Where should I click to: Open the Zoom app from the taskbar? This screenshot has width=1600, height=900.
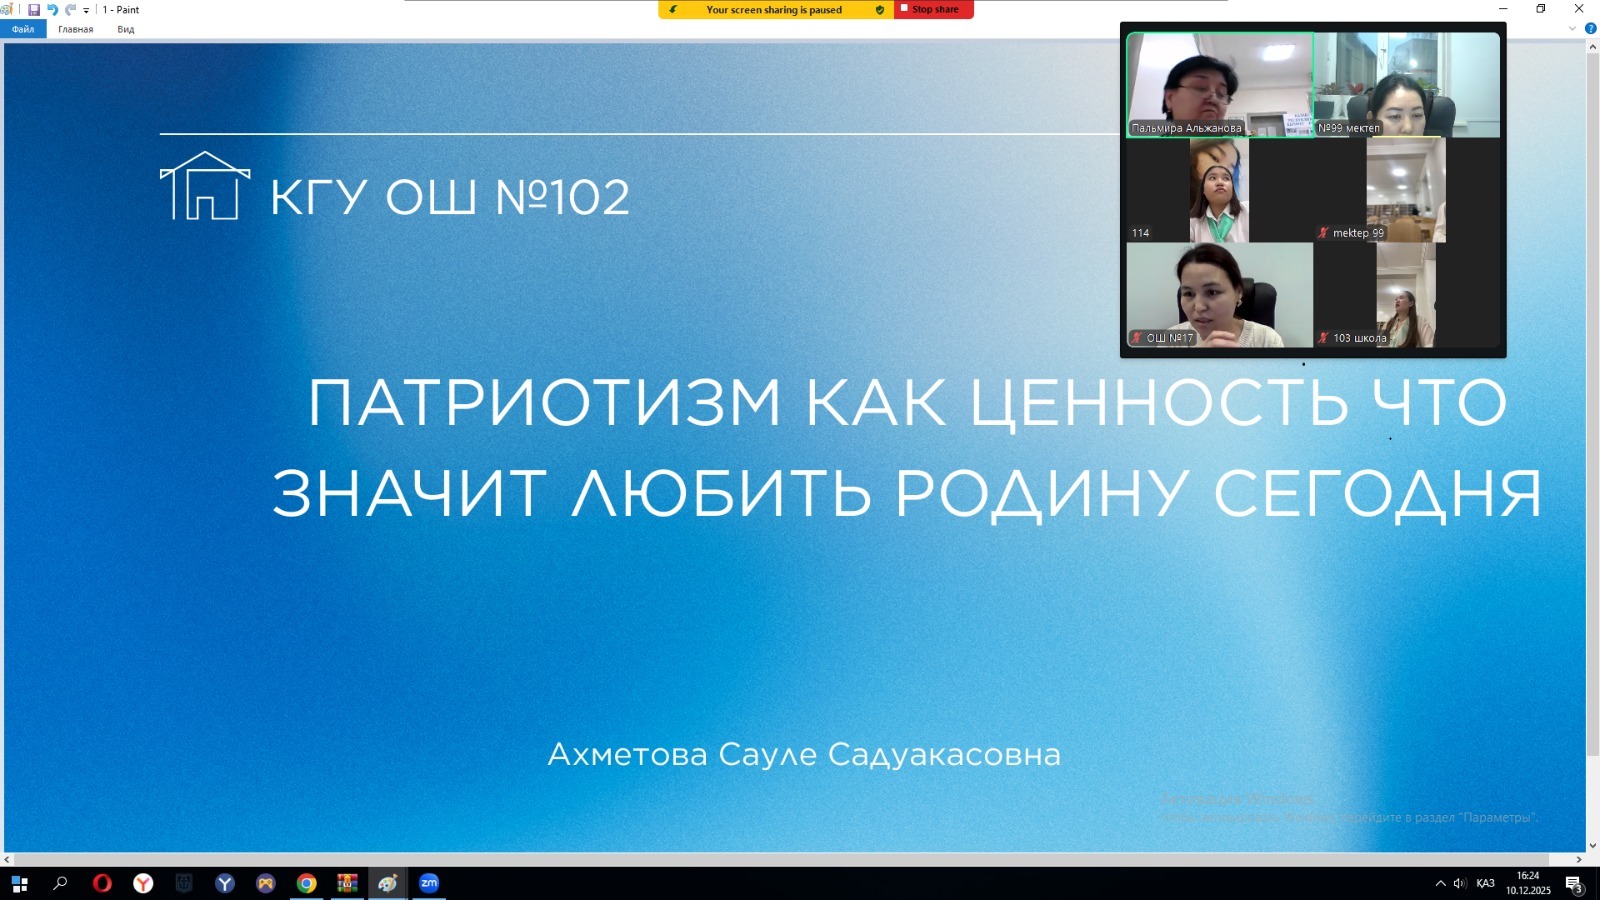coord(429,883)
